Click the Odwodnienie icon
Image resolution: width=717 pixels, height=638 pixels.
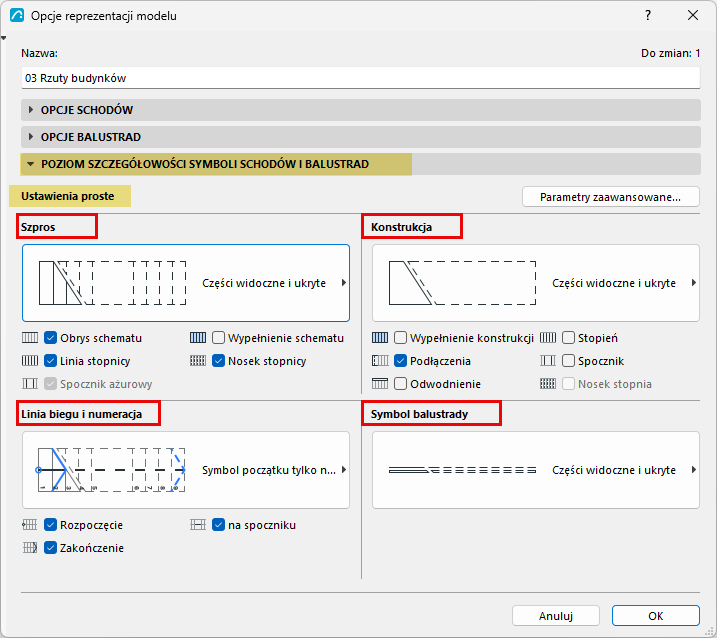coord(380,384)
